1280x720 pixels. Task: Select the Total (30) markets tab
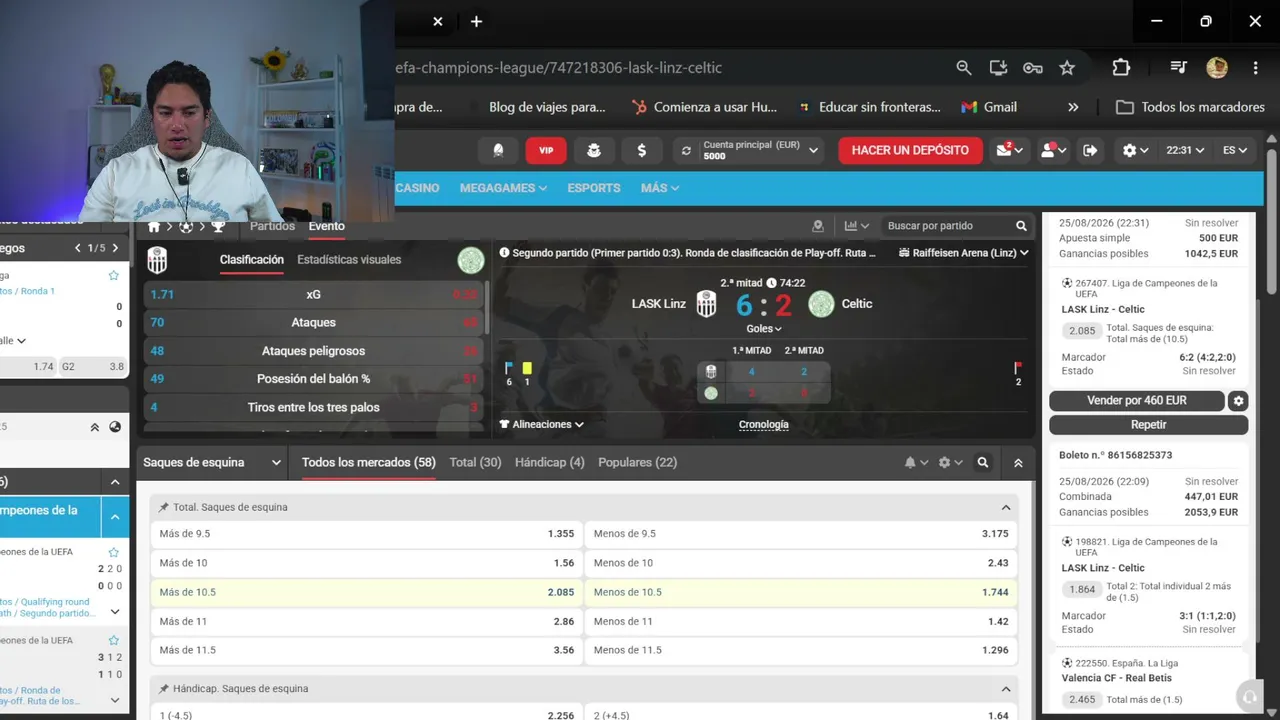tap(475, 462)
